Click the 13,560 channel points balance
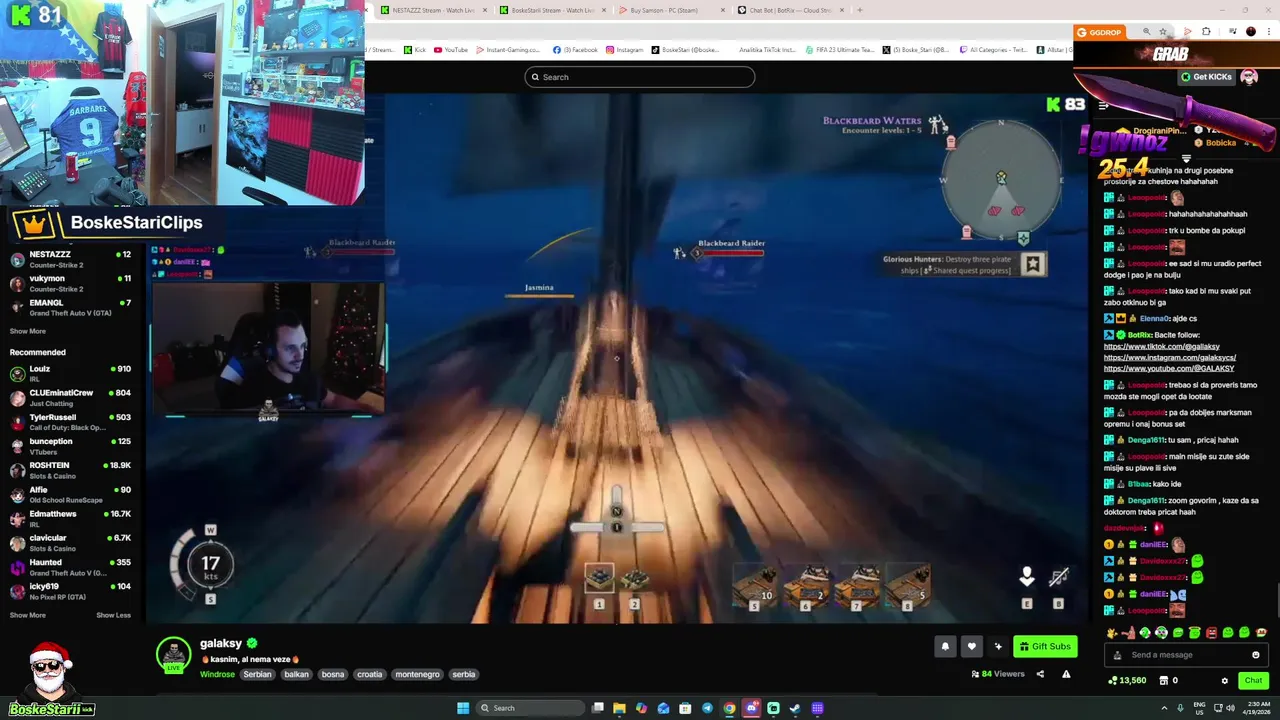 pyautogui.click(x=1127, y=681)
